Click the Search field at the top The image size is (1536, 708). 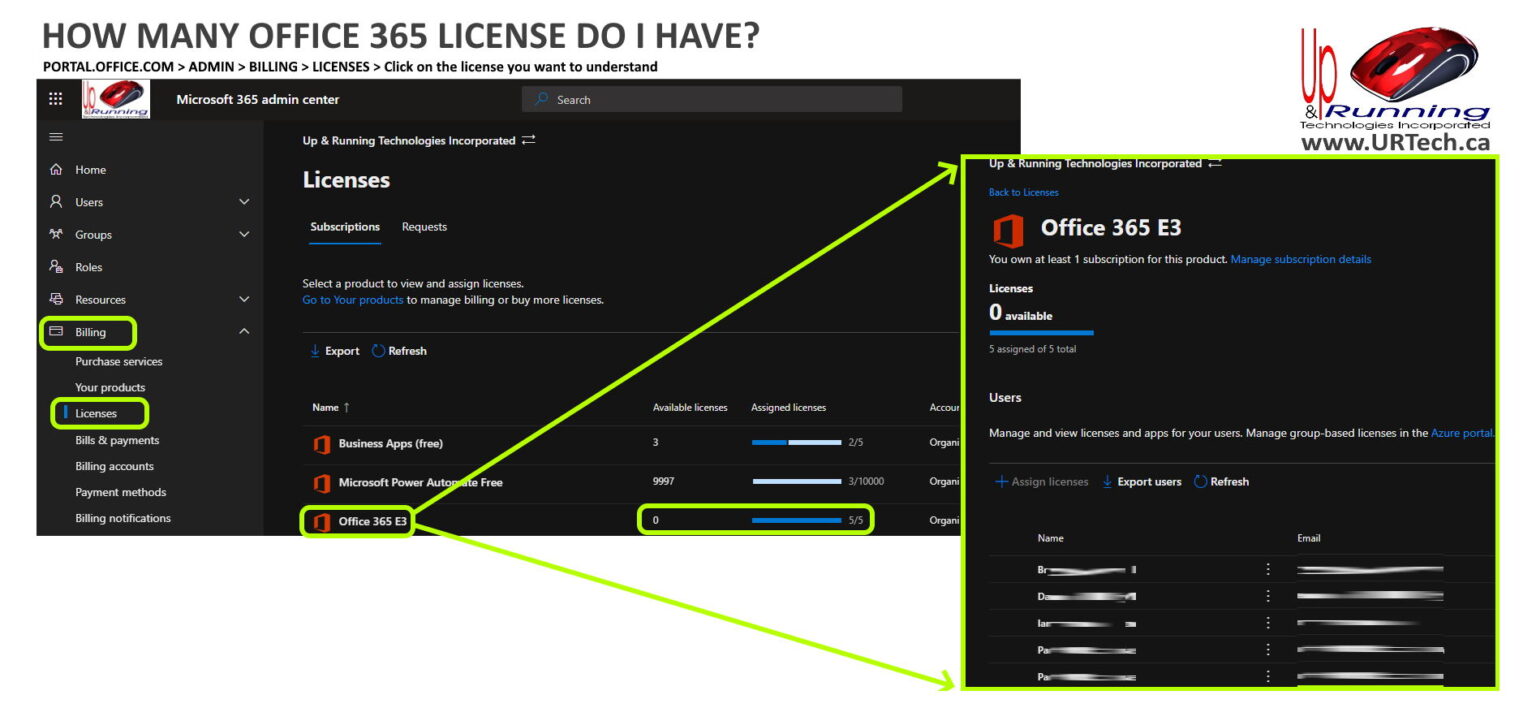[710, 99]
